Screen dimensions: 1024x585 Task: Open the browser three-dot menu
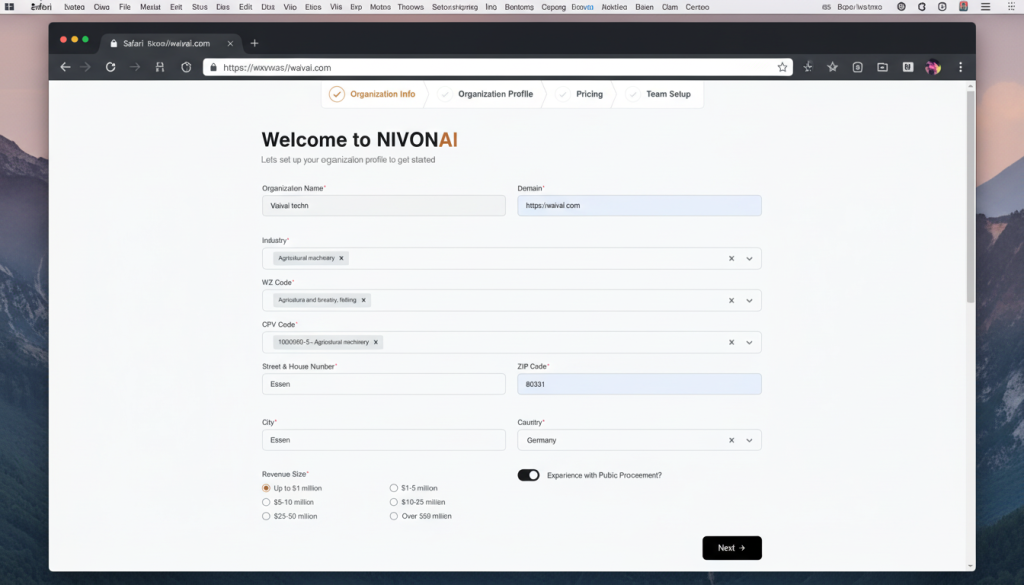pos(961,67)
